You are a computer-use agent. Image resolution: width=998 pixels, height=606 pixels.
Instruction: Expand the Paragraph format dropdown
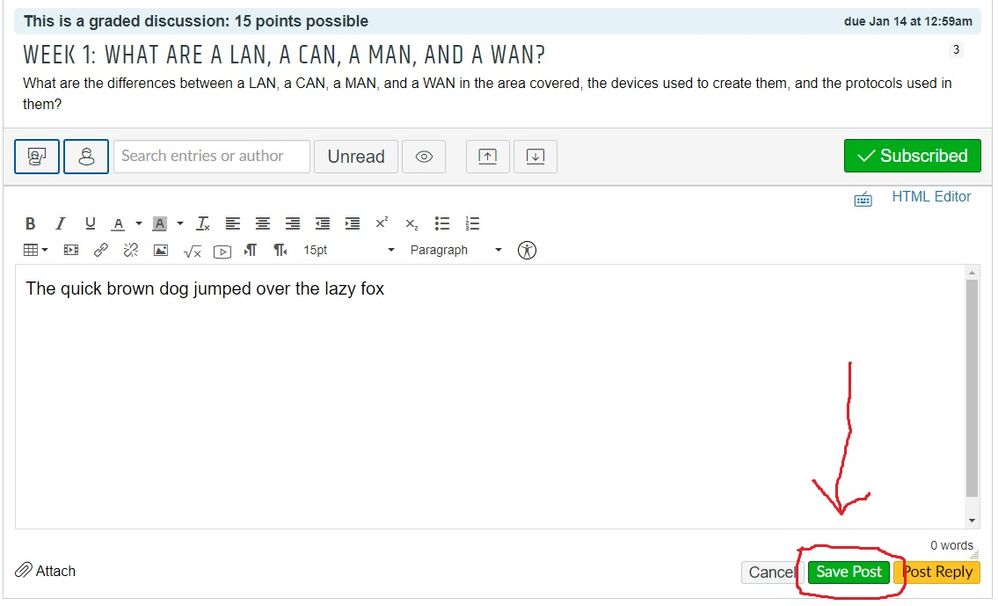click(x=455, y=251)
